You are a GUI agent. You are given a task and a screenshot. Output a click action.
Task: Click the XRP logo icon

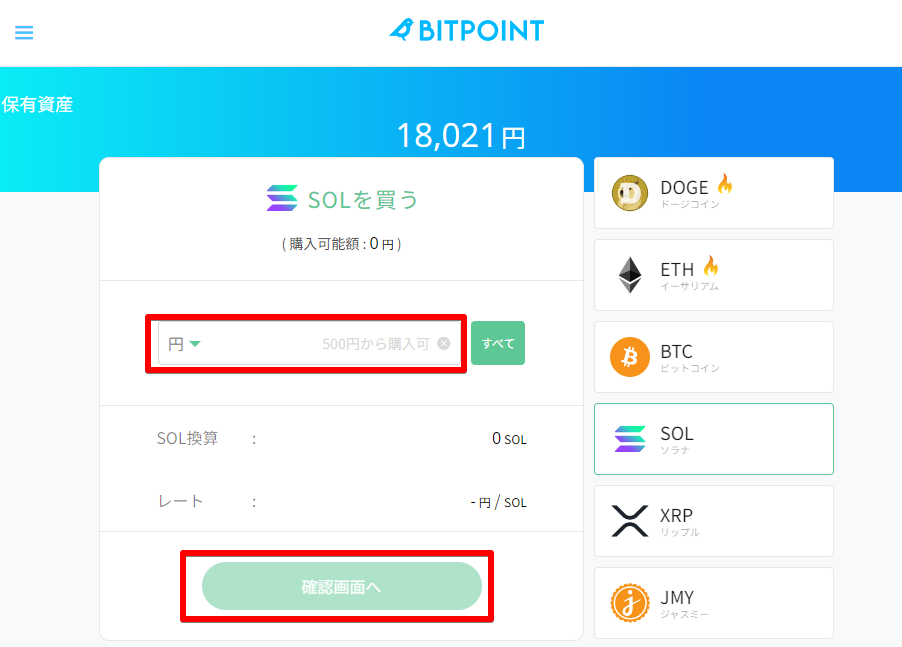(x=630, y=521)
